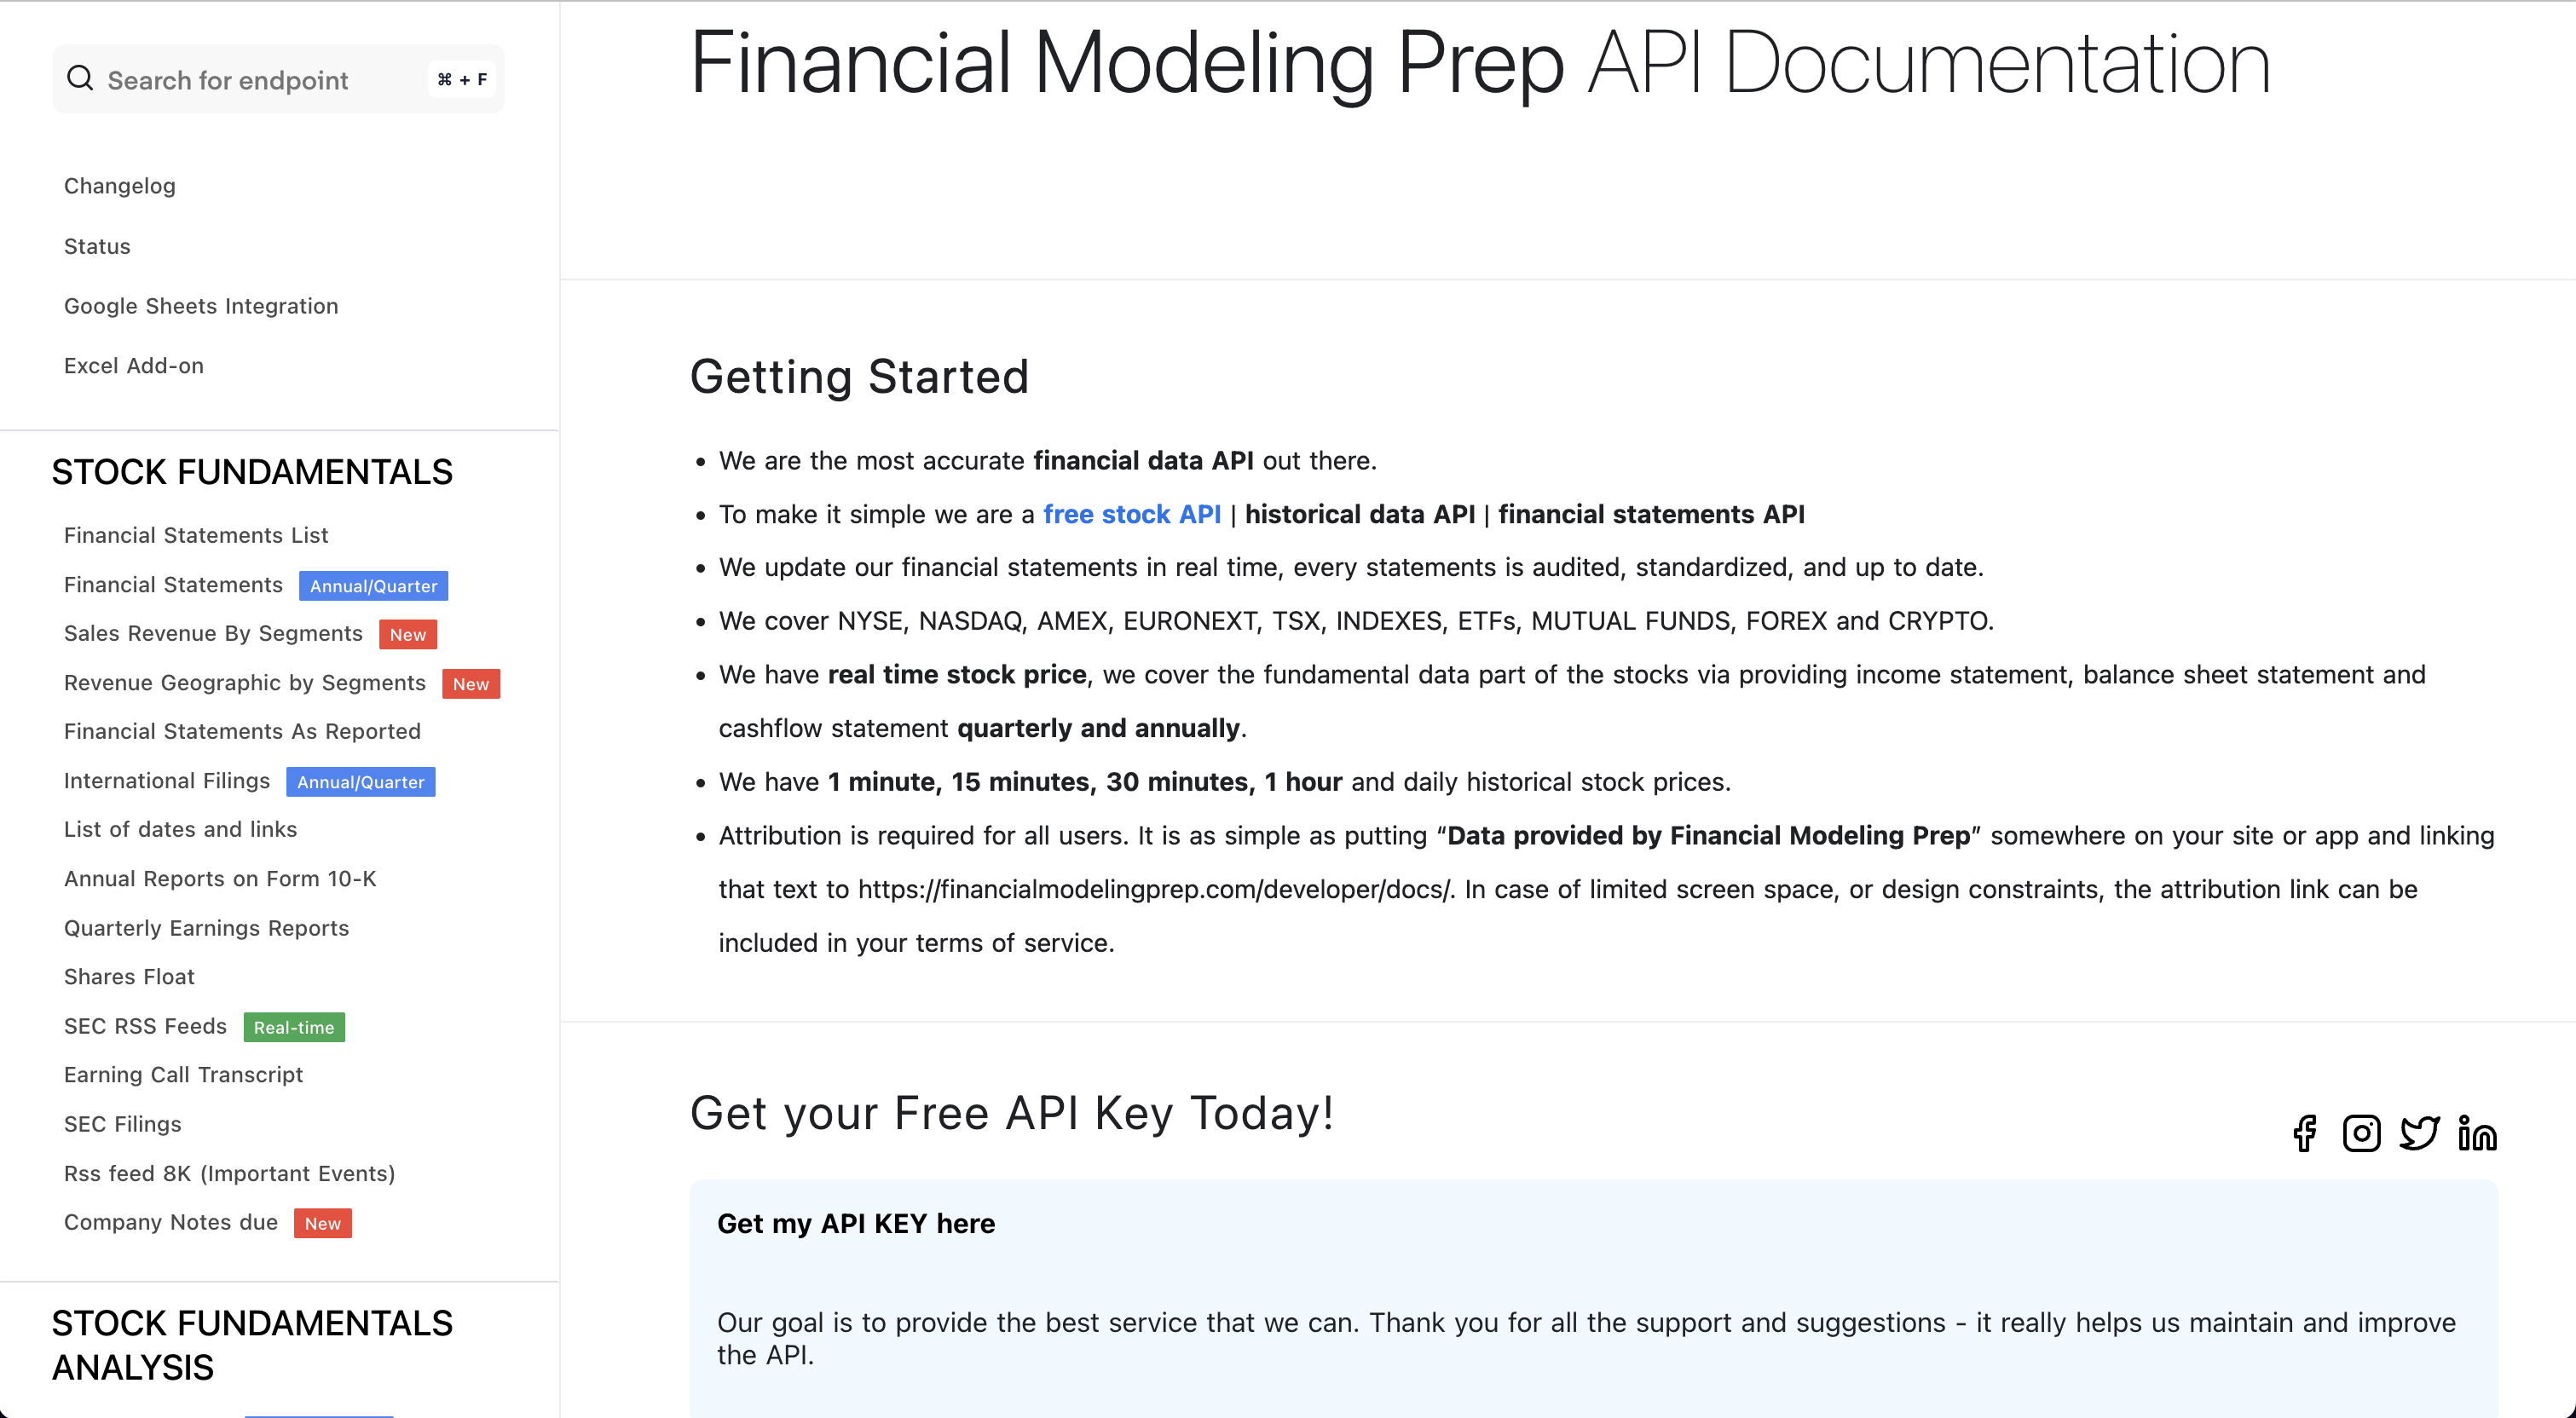
Task: Click the Facebook icon
Action: pos(2306,1134)
